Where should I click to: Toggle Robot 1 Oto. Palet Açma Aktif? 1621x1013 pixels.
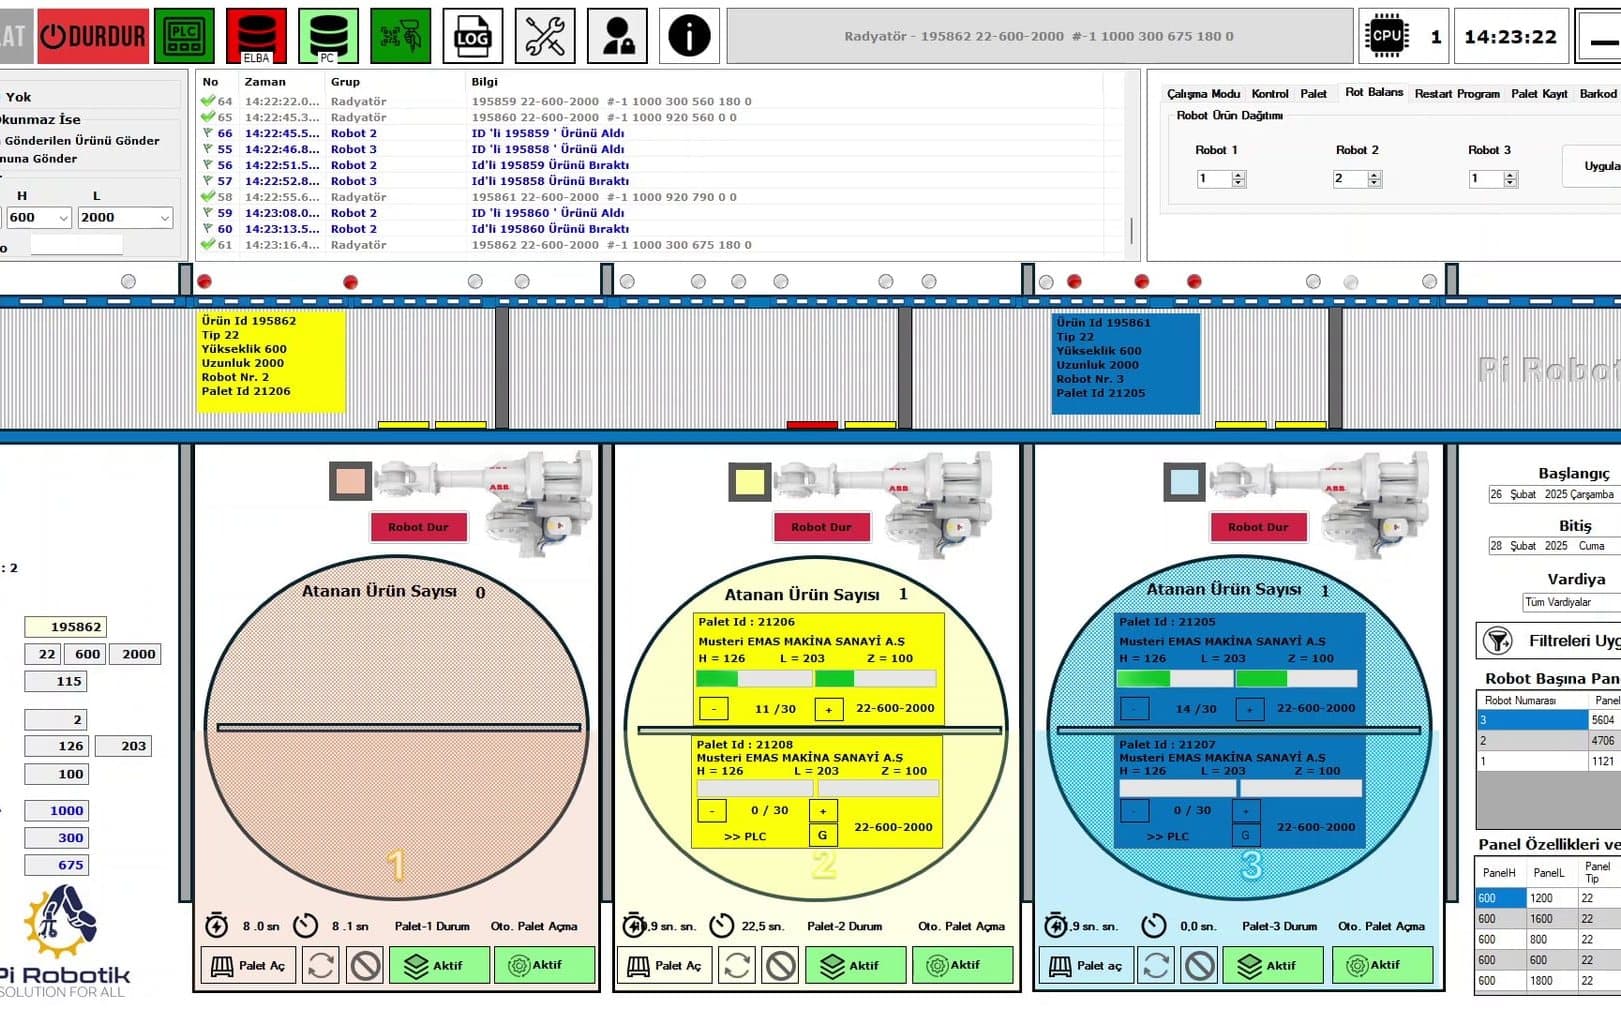point(544,965)
